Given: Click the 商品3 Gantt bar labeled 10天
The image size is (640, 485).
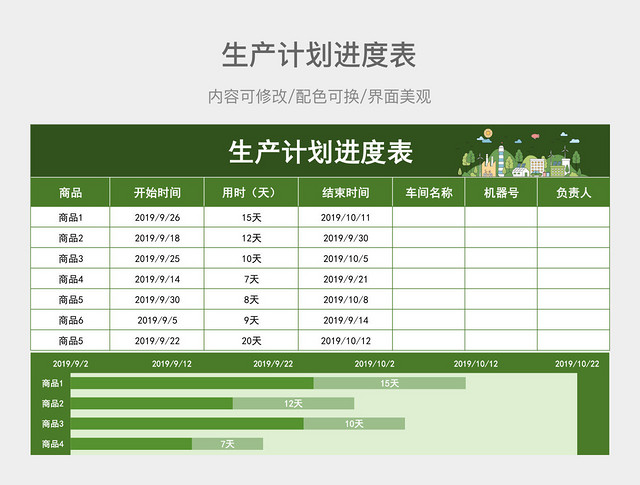Looking at the screenshot, I should (x=354, y=424).
